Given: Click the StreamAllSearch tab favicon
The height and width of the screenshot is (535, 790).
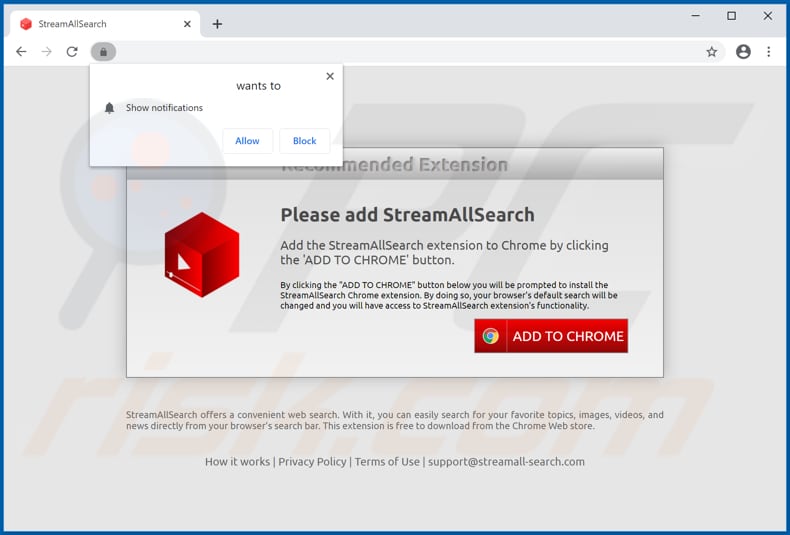Looking at the screenshot, I should click(x=26, y=24).
